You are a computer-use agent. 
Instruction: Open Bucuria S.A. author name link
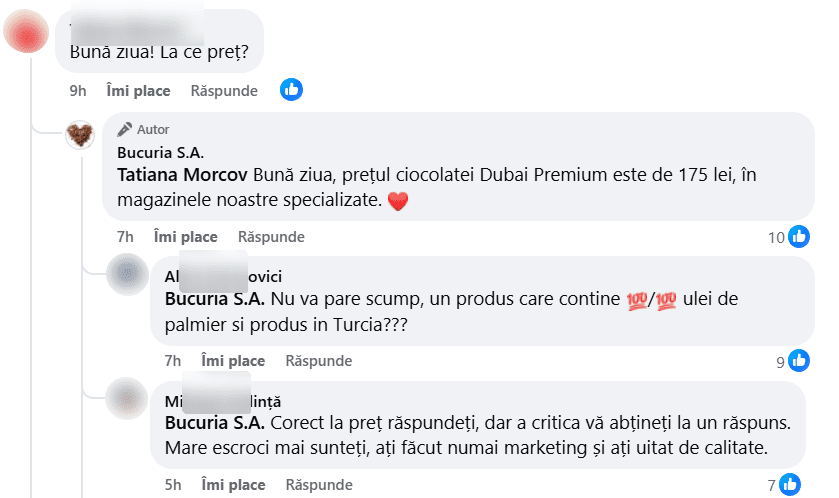[160, 153]
